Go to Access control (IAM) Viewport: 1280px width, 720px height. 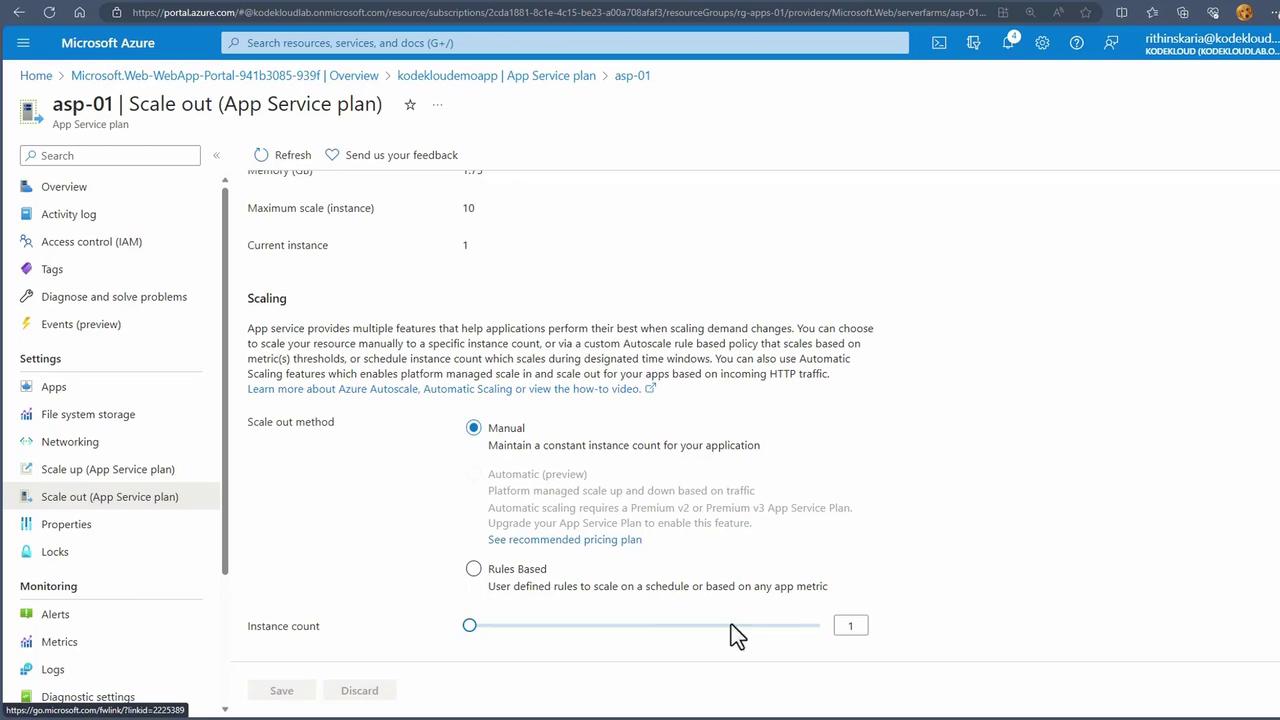(91, 242)
